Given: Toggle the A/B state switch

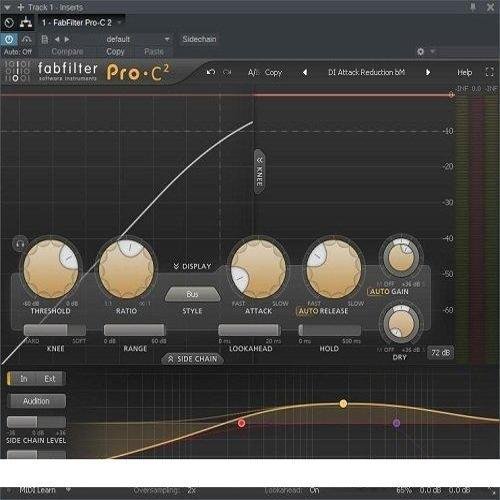Looking at the screenshot, I should 253,72.
